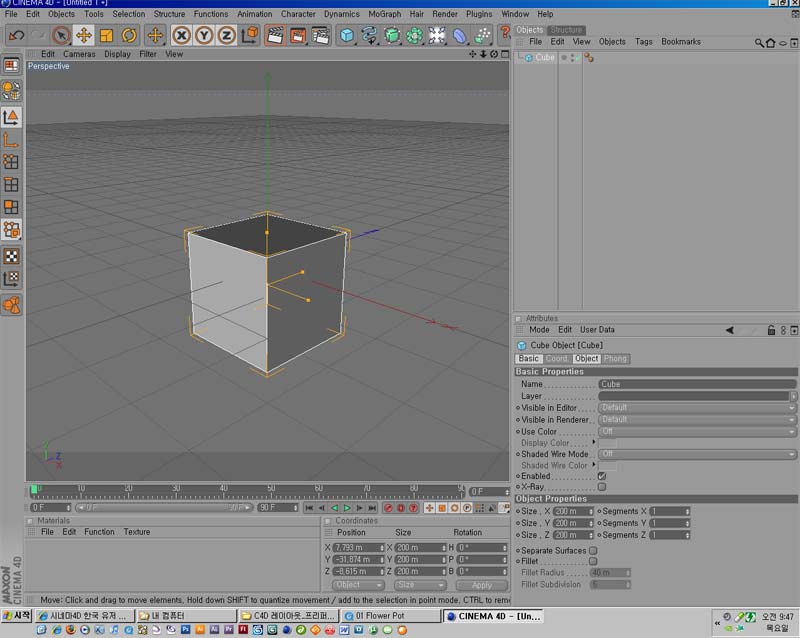Enable the Fillet checkbox
800x638 pixels.
(593, 561)
